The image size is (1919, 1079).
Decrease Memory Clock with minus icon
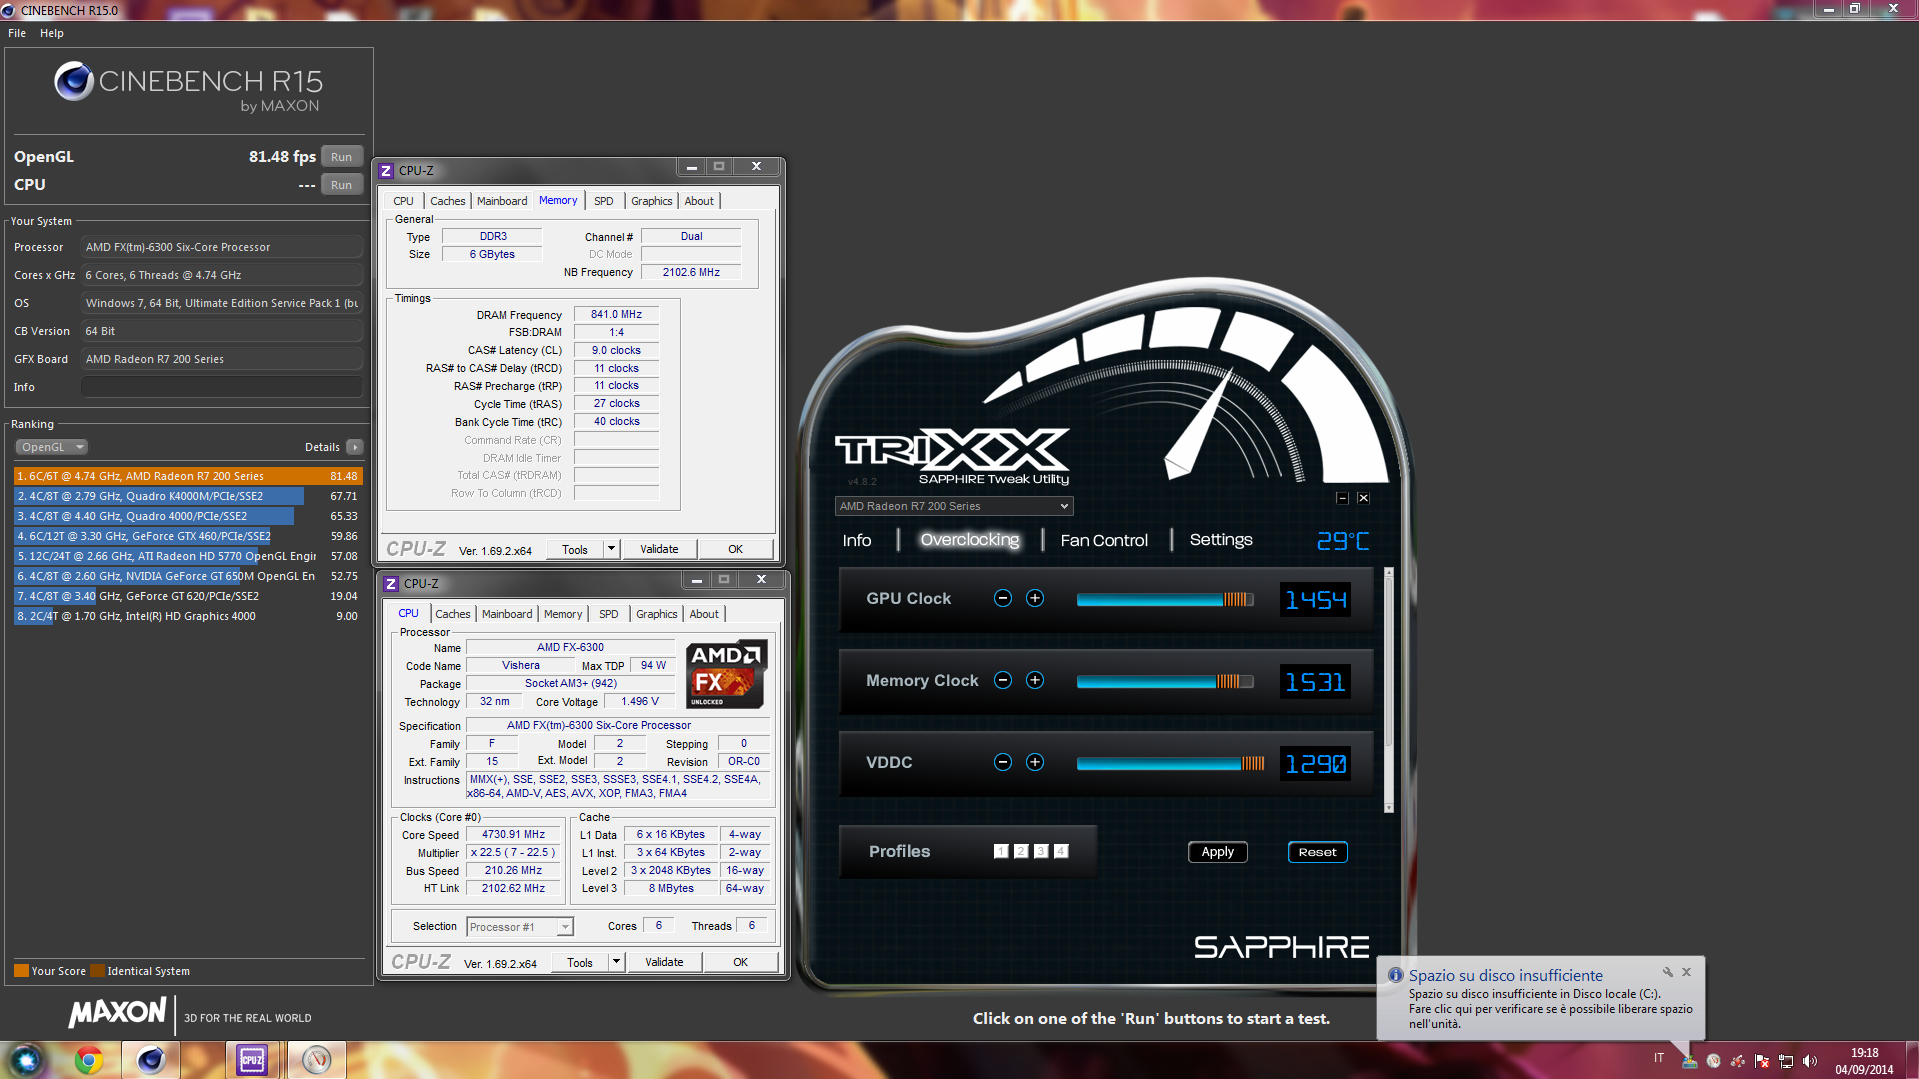click(x=1003, y=680)
